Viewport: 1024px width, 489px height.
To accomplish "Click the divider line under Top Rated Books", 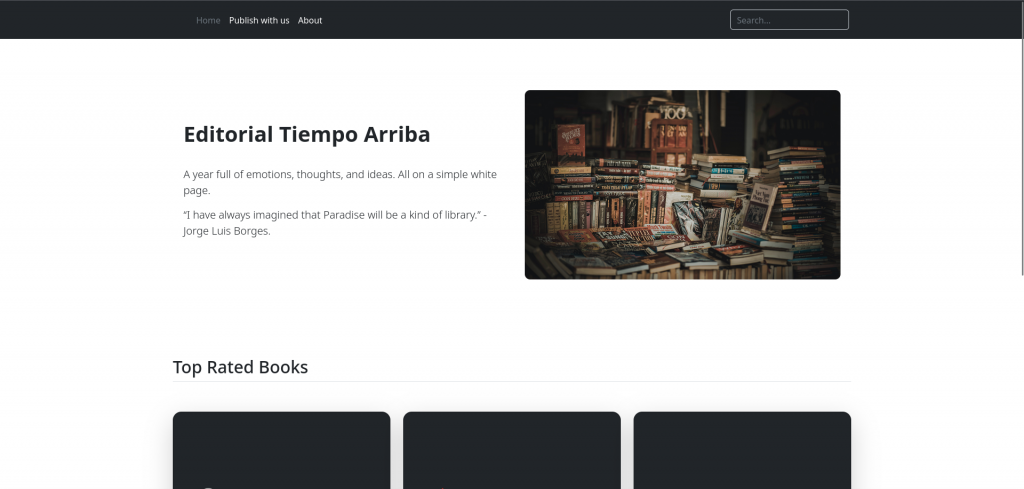I will [511, 382].
